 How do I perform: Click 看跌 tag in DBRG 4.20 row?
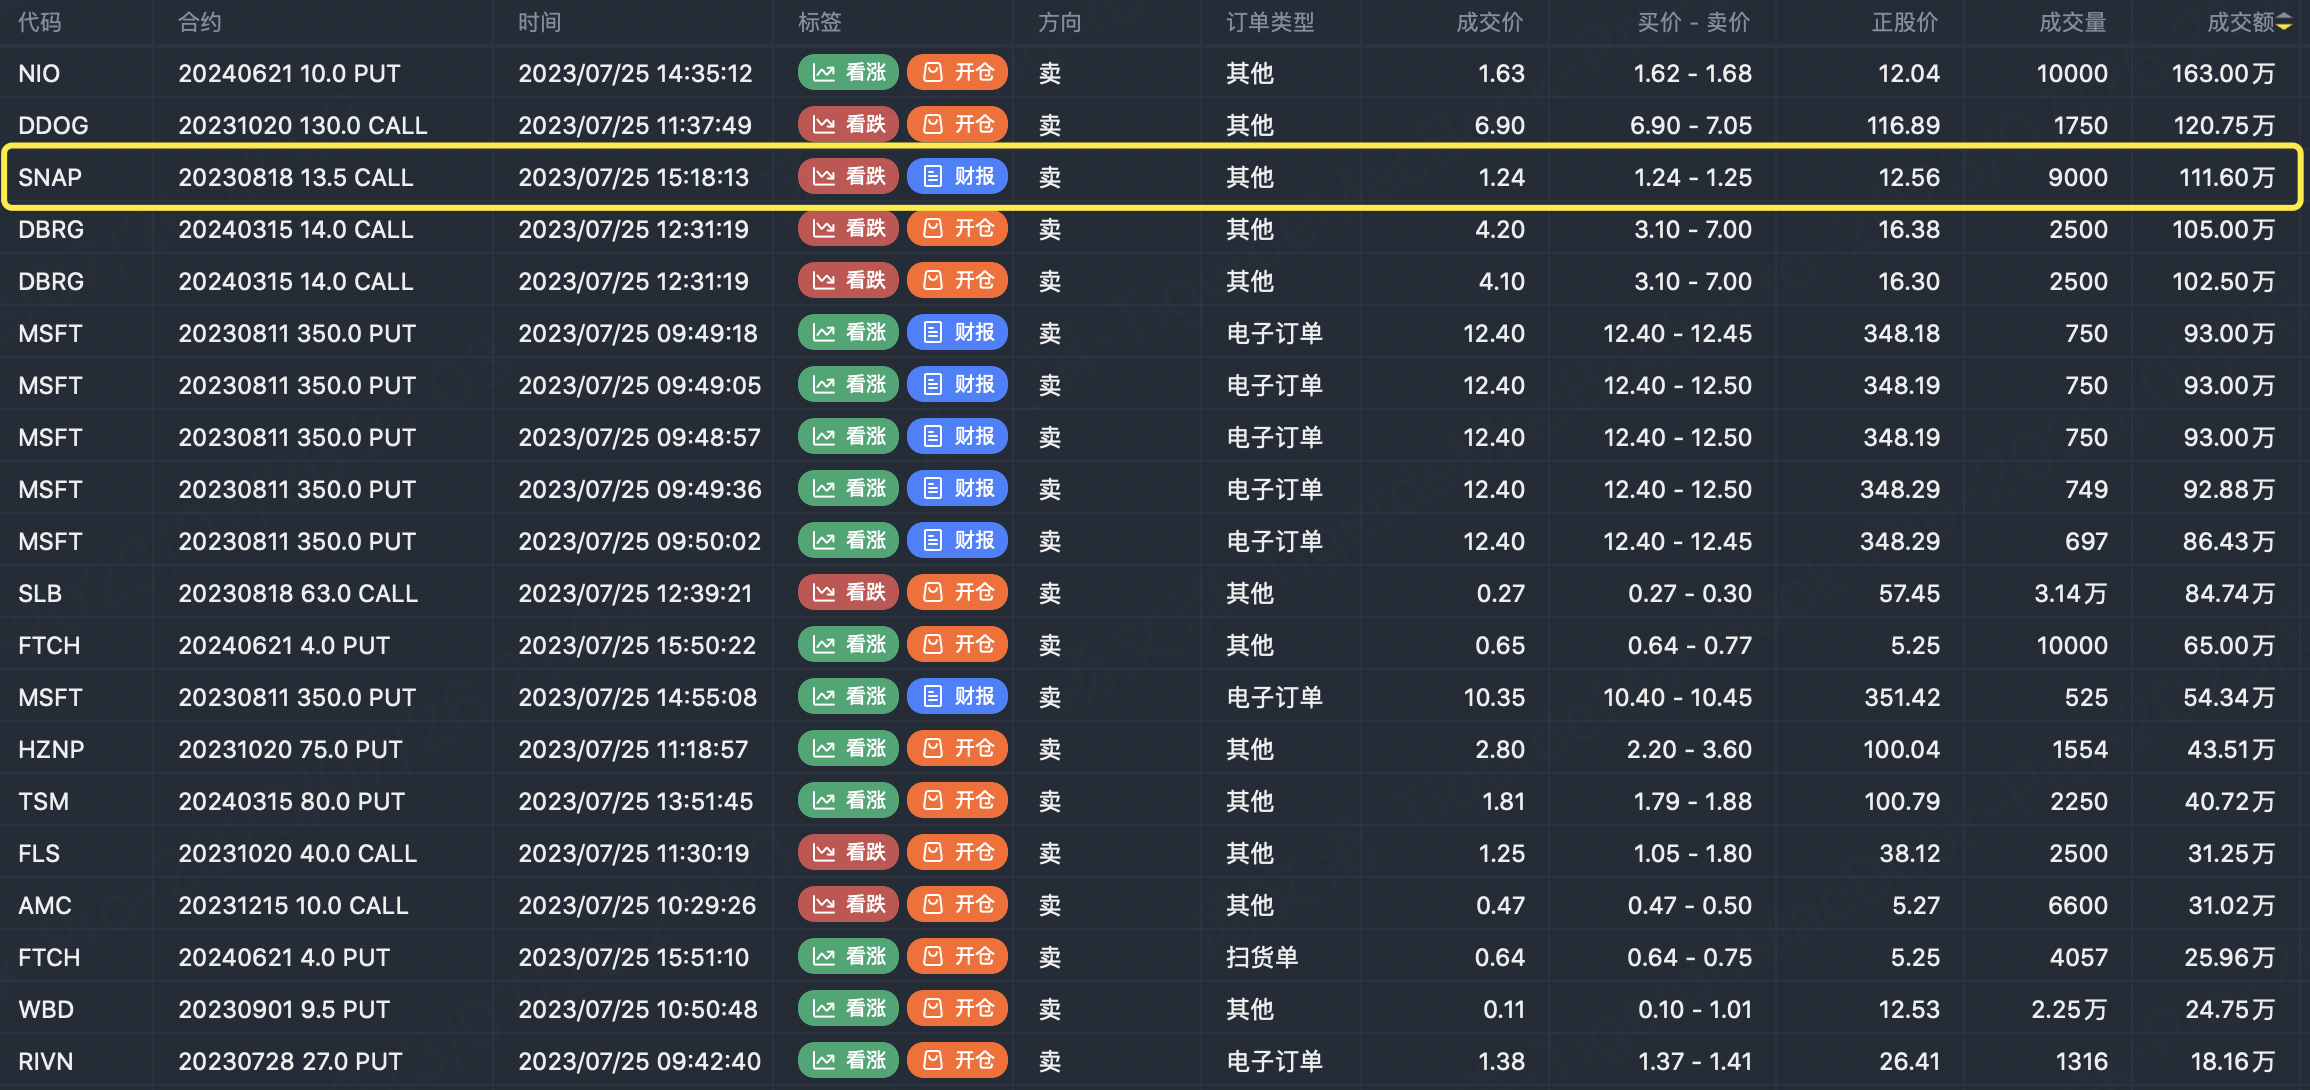[x=849, y=228]
